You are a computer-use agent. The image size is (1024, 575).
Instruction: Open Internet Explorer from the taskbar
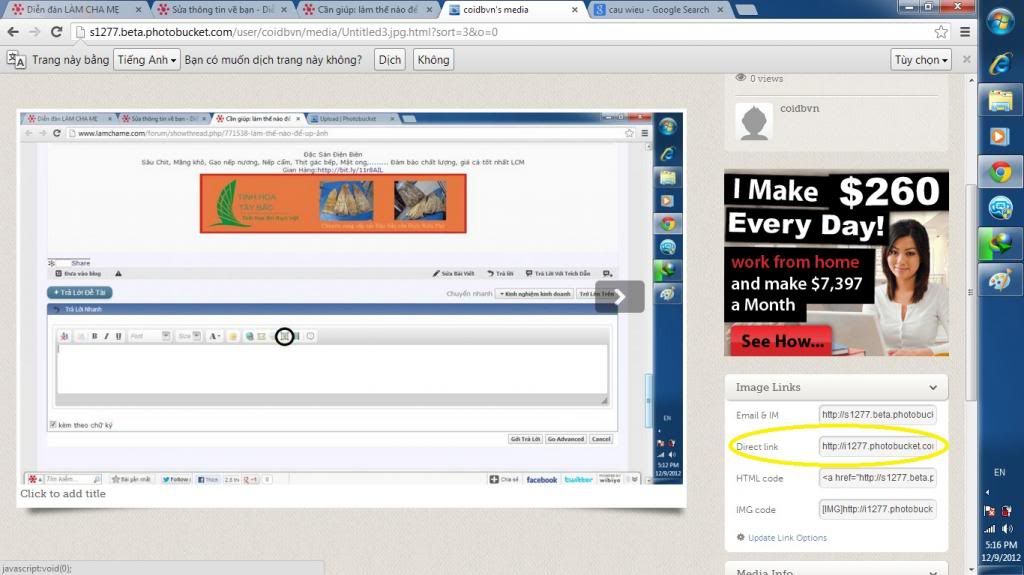coord(999,63)
